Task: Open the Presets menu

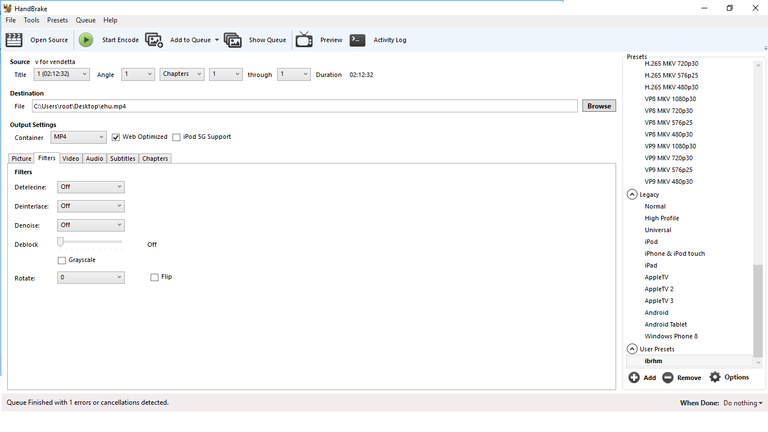Action: pos(57,20)
